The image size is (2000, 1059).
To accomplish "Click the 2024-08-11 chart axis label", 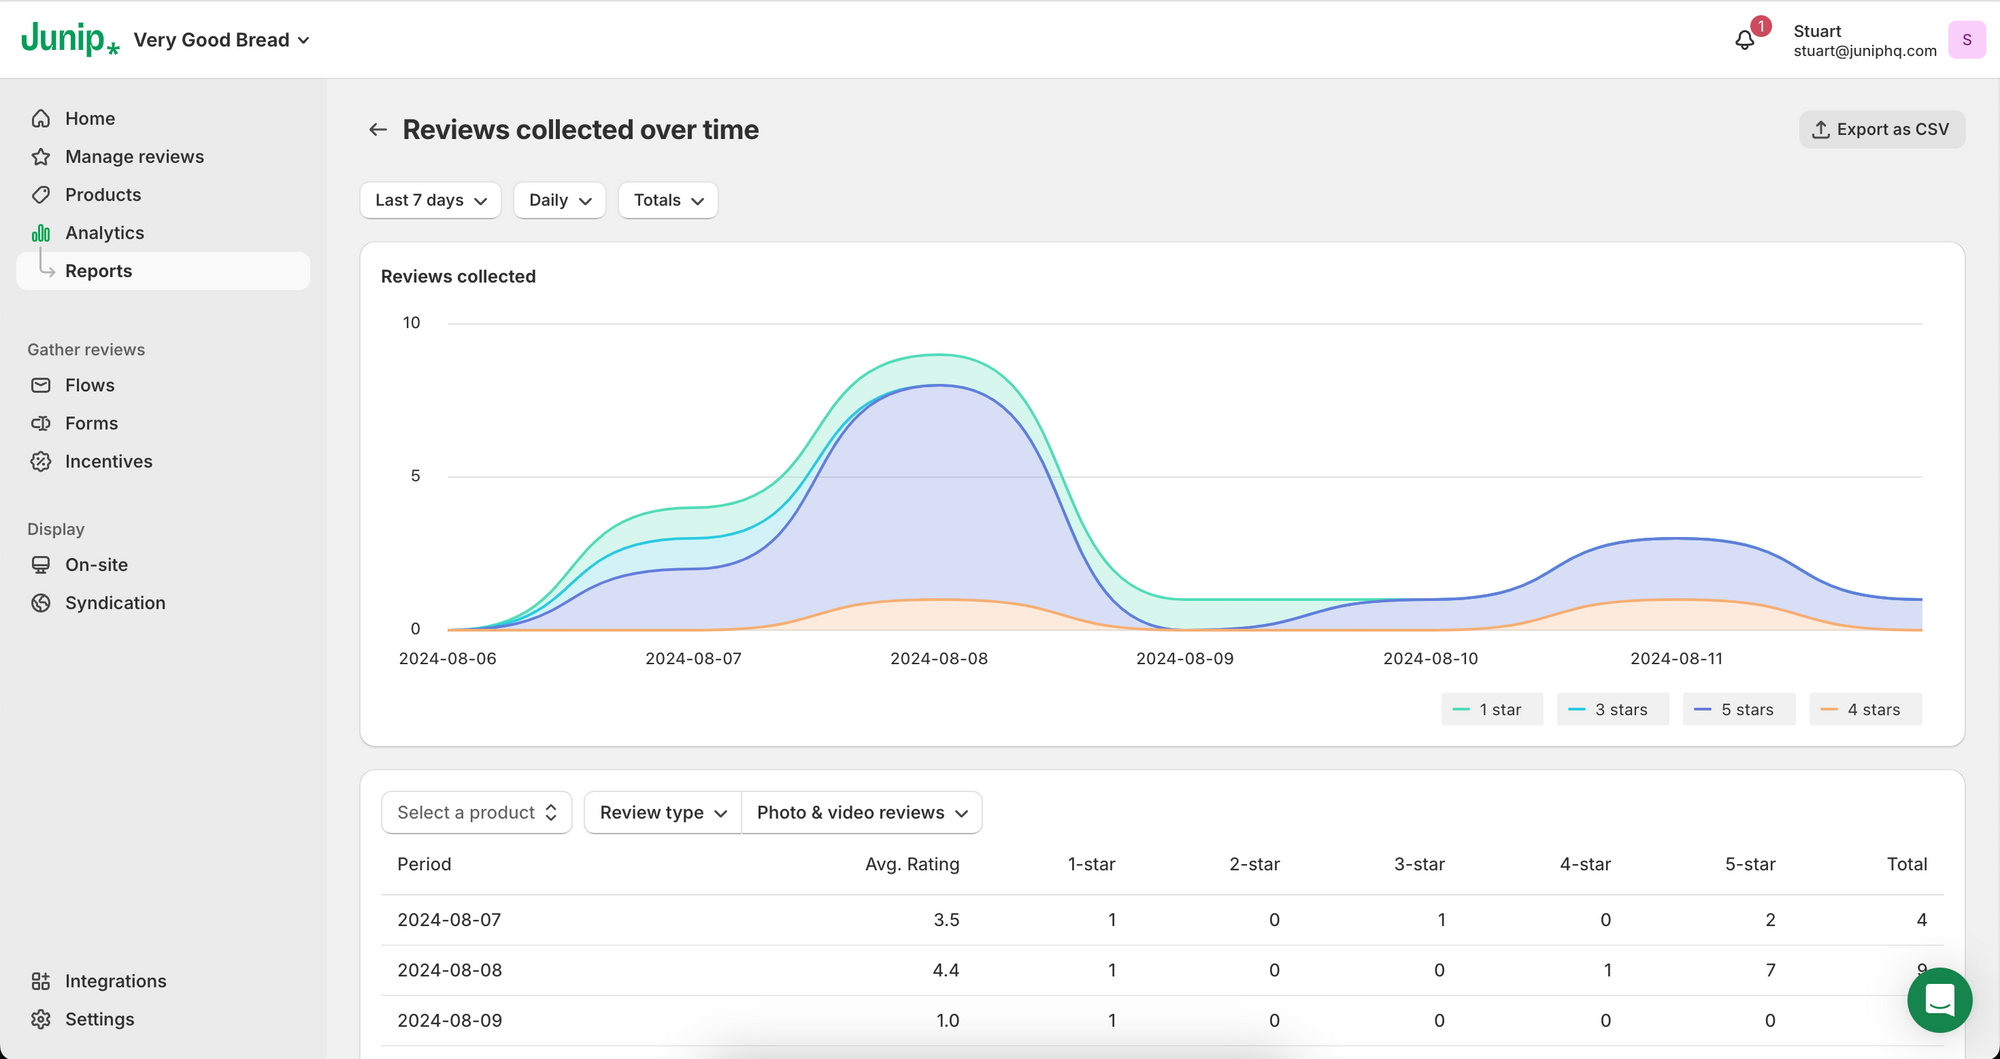I will click(x=1677, y=659).
